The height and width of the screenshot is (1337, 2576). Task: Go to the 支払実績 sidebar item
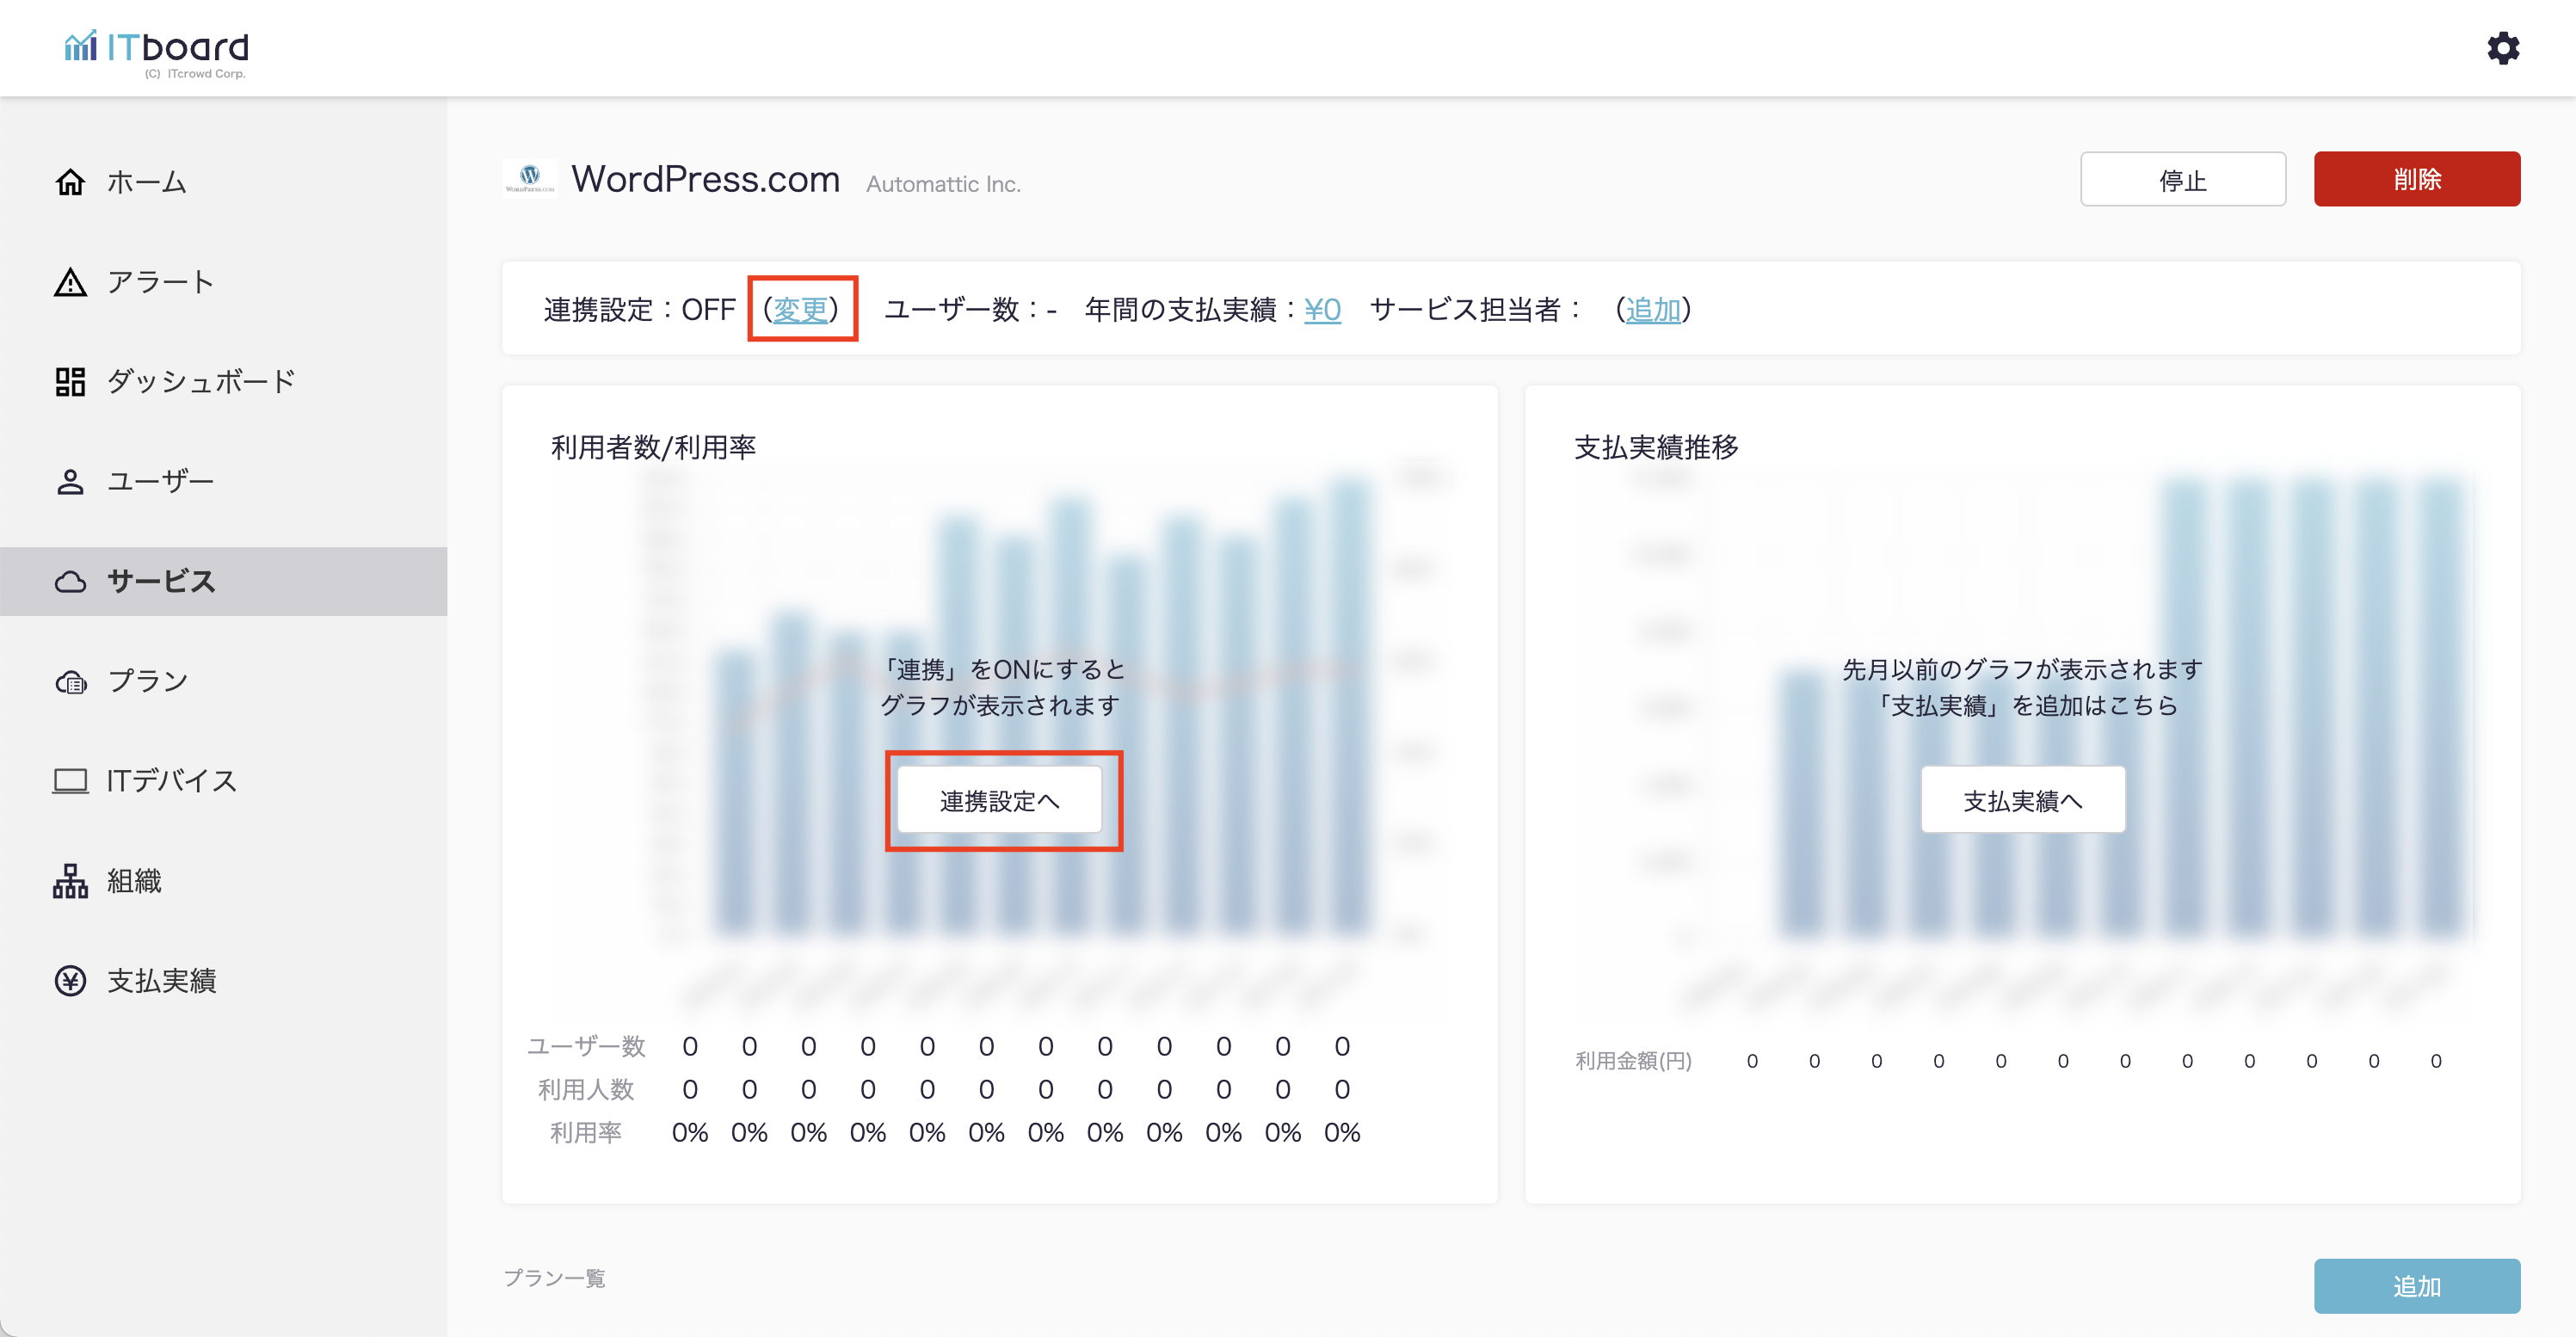pyautogui.click(x=162, y=980)
